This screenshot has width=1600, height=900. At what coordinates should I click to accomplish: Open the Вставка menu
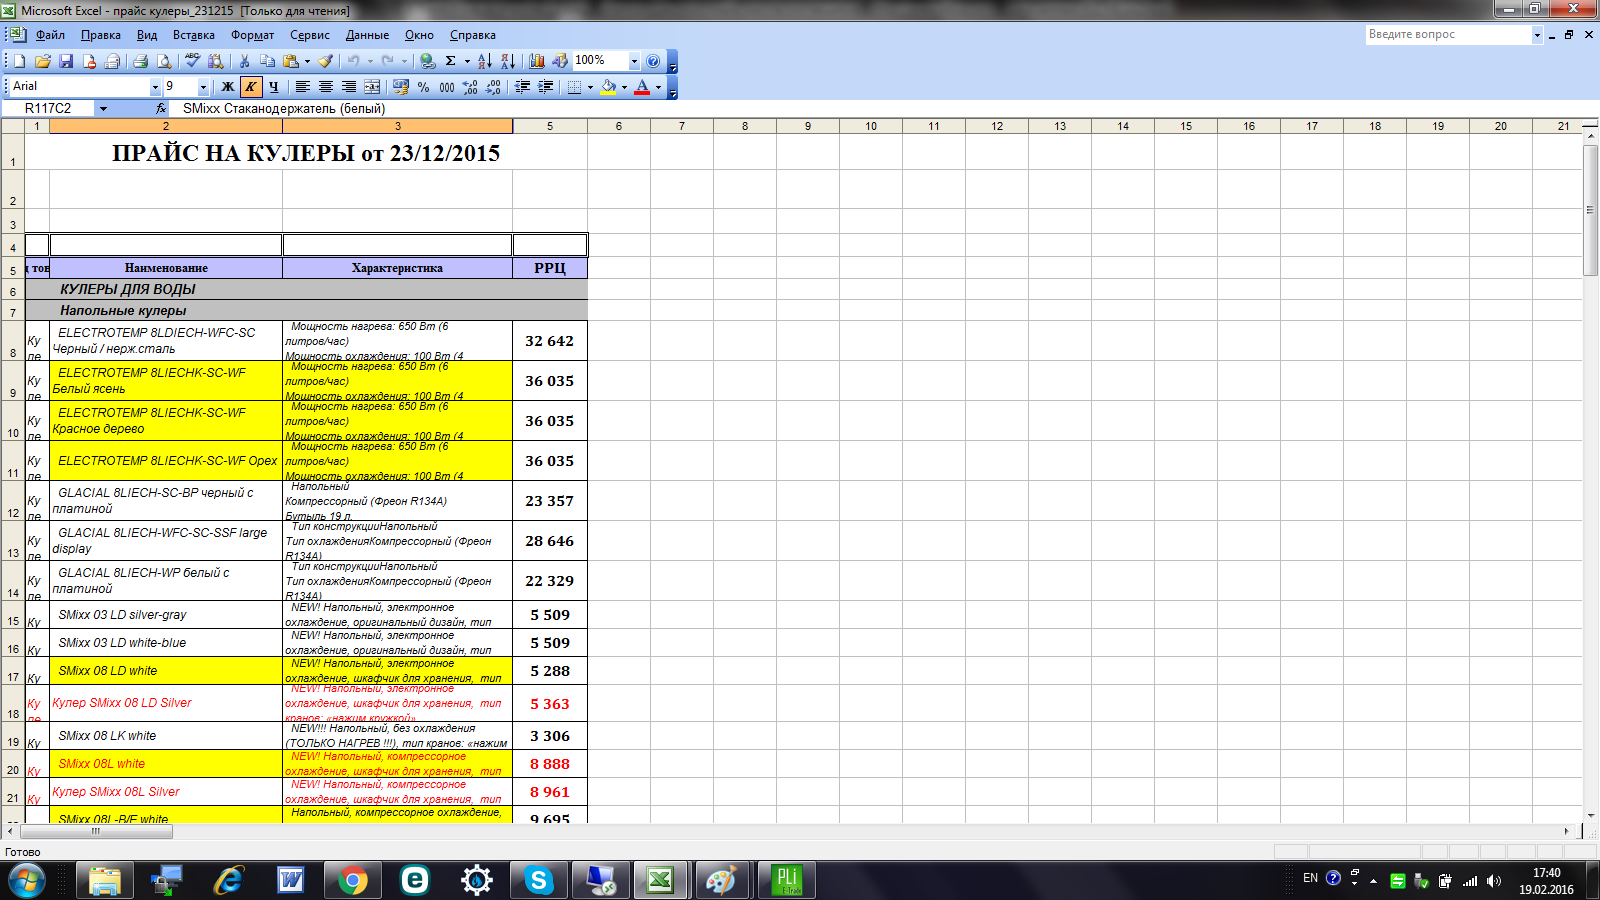pyautogui.click(x=194, y=35)
